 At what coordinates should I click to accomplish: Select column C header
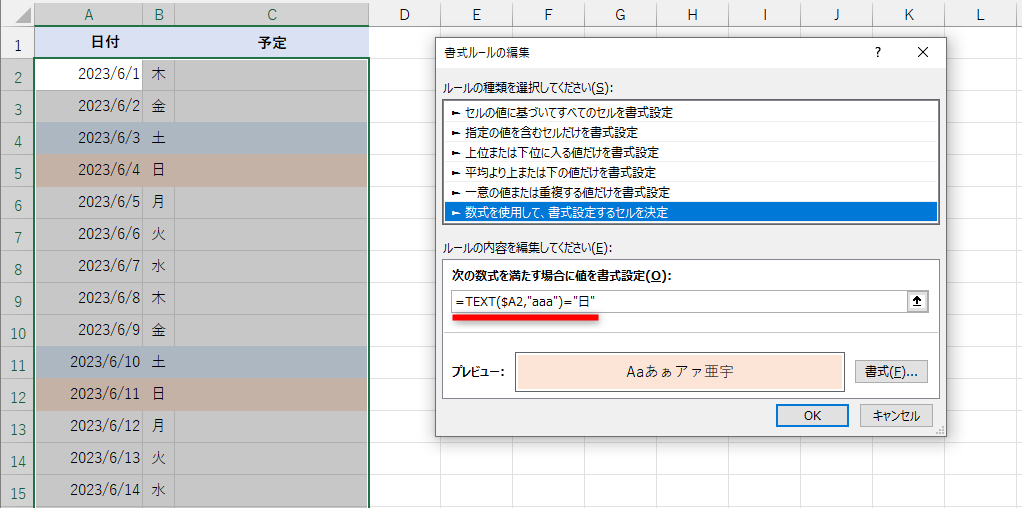(272, 15)
